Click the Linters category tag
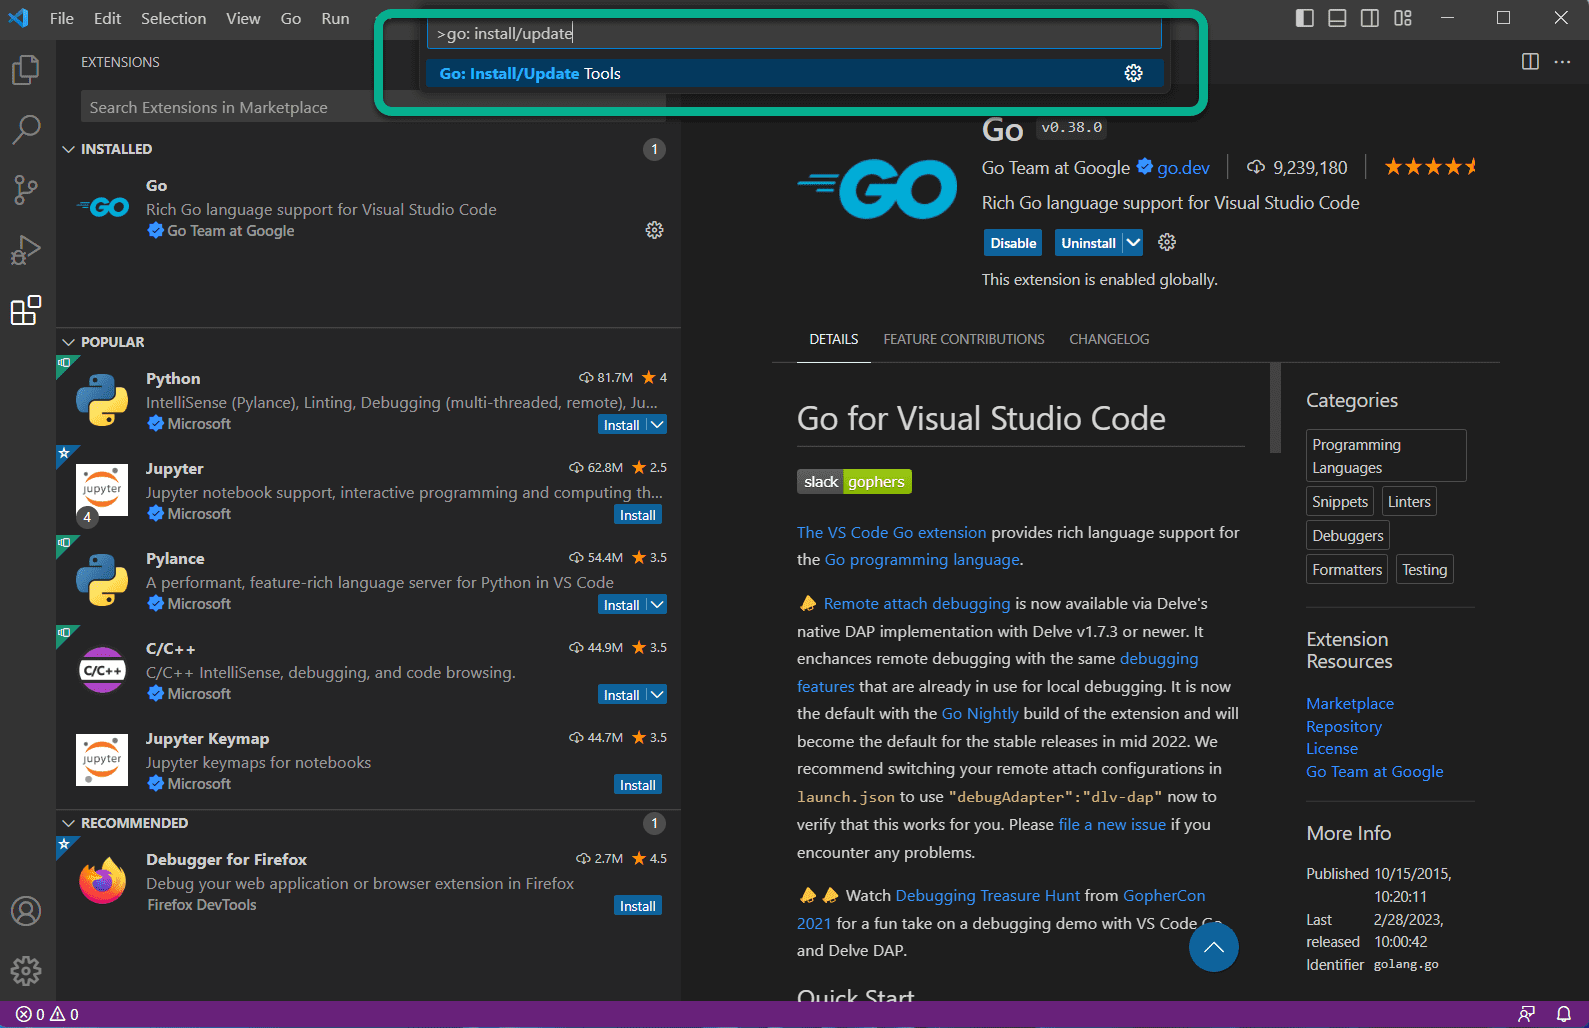The width and height of the screenshot is (1589, 1028). (x=1409, y=502)
